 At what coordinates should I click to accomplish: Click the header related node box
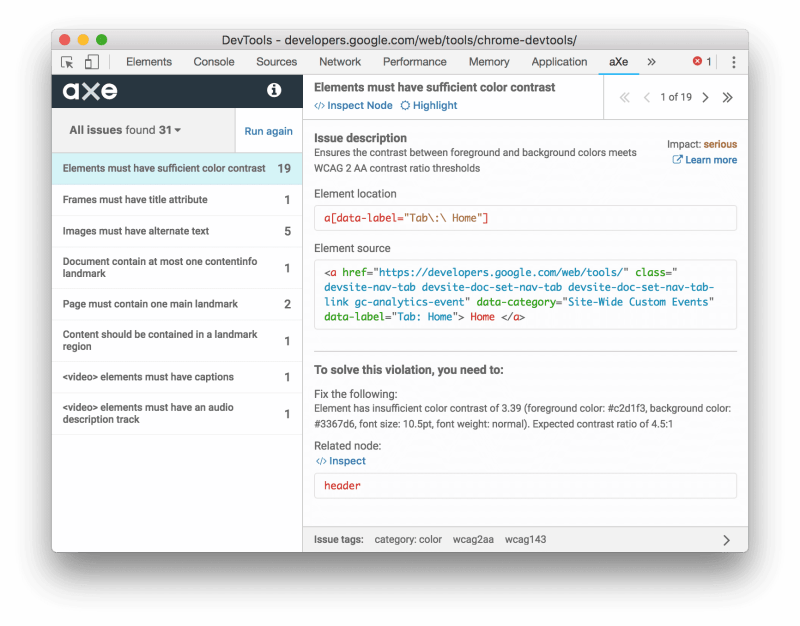pyautogui.click(x=526, y=486)
